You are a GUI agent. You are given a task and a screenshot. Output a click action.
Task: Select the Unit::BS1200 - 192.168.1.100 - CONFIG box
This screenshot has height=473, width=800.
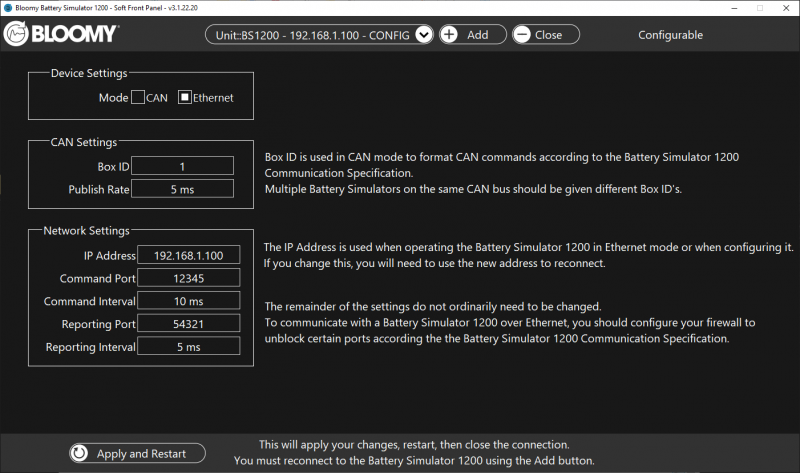(x=319, y=35)
